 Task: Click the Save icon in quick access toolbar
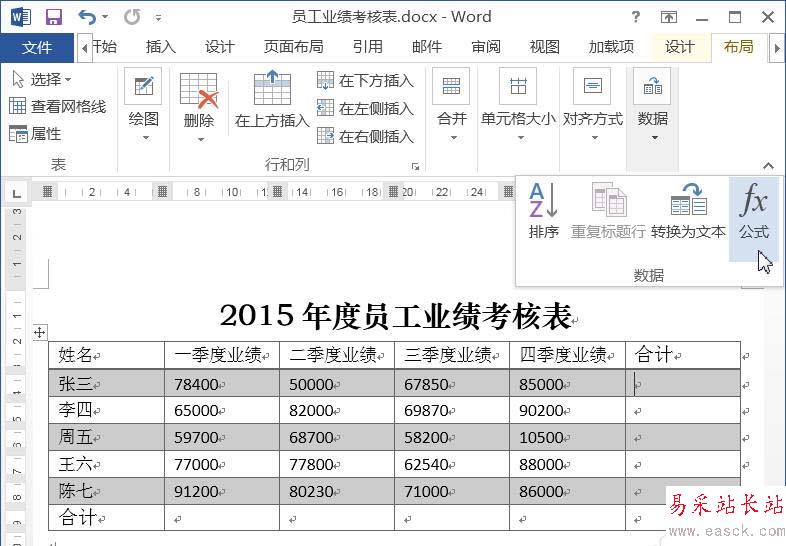(54, 17)
